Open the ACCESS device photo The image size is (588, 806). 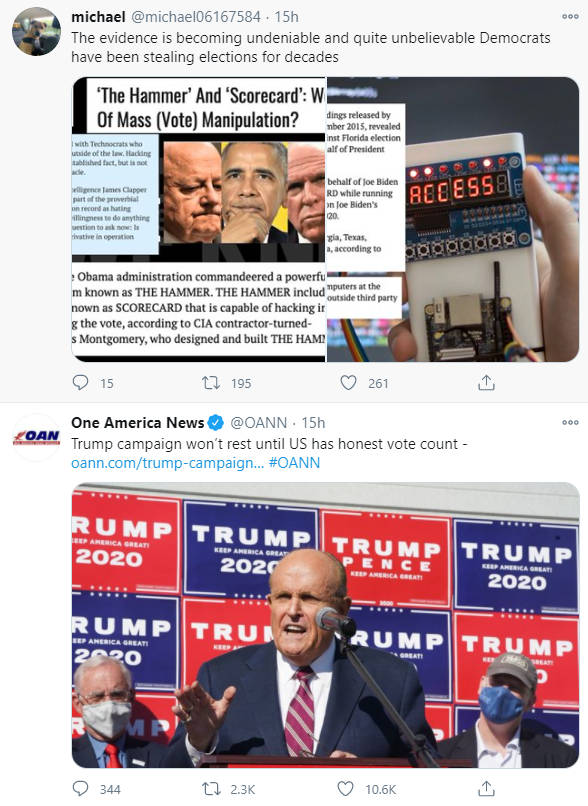pos(453,219)
